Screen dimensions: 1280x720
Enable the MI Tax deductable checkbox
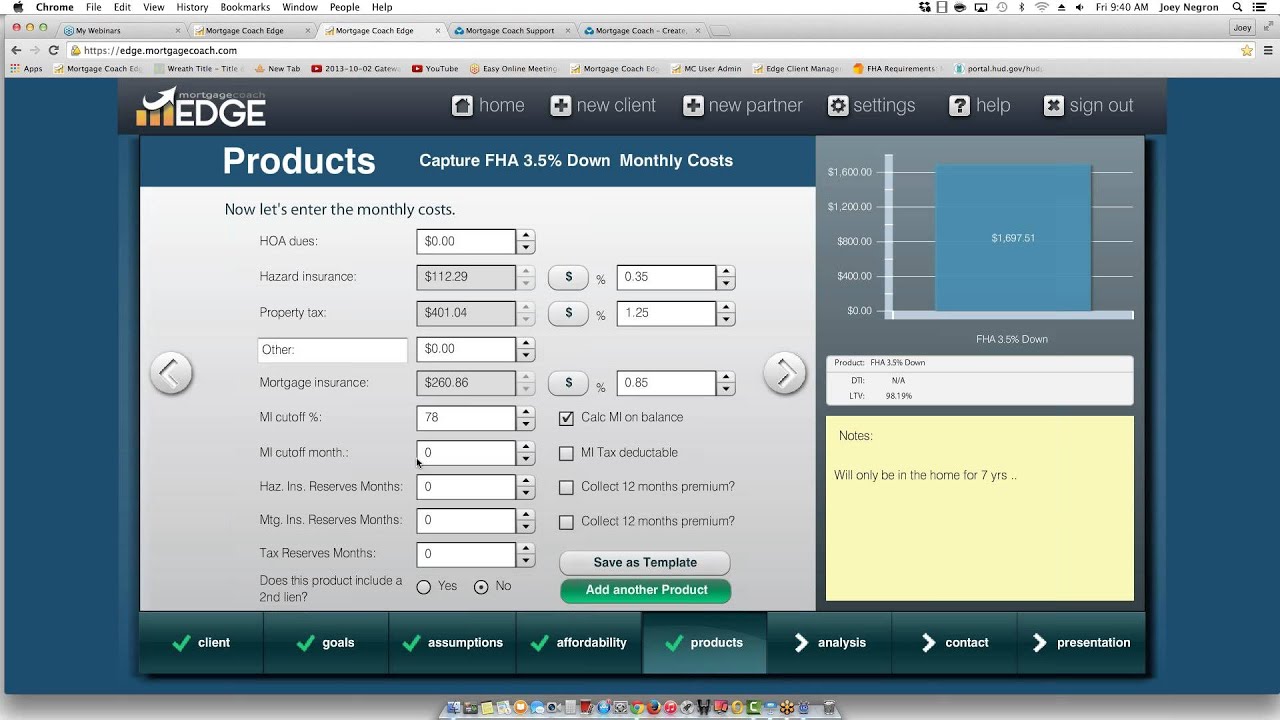566,453
